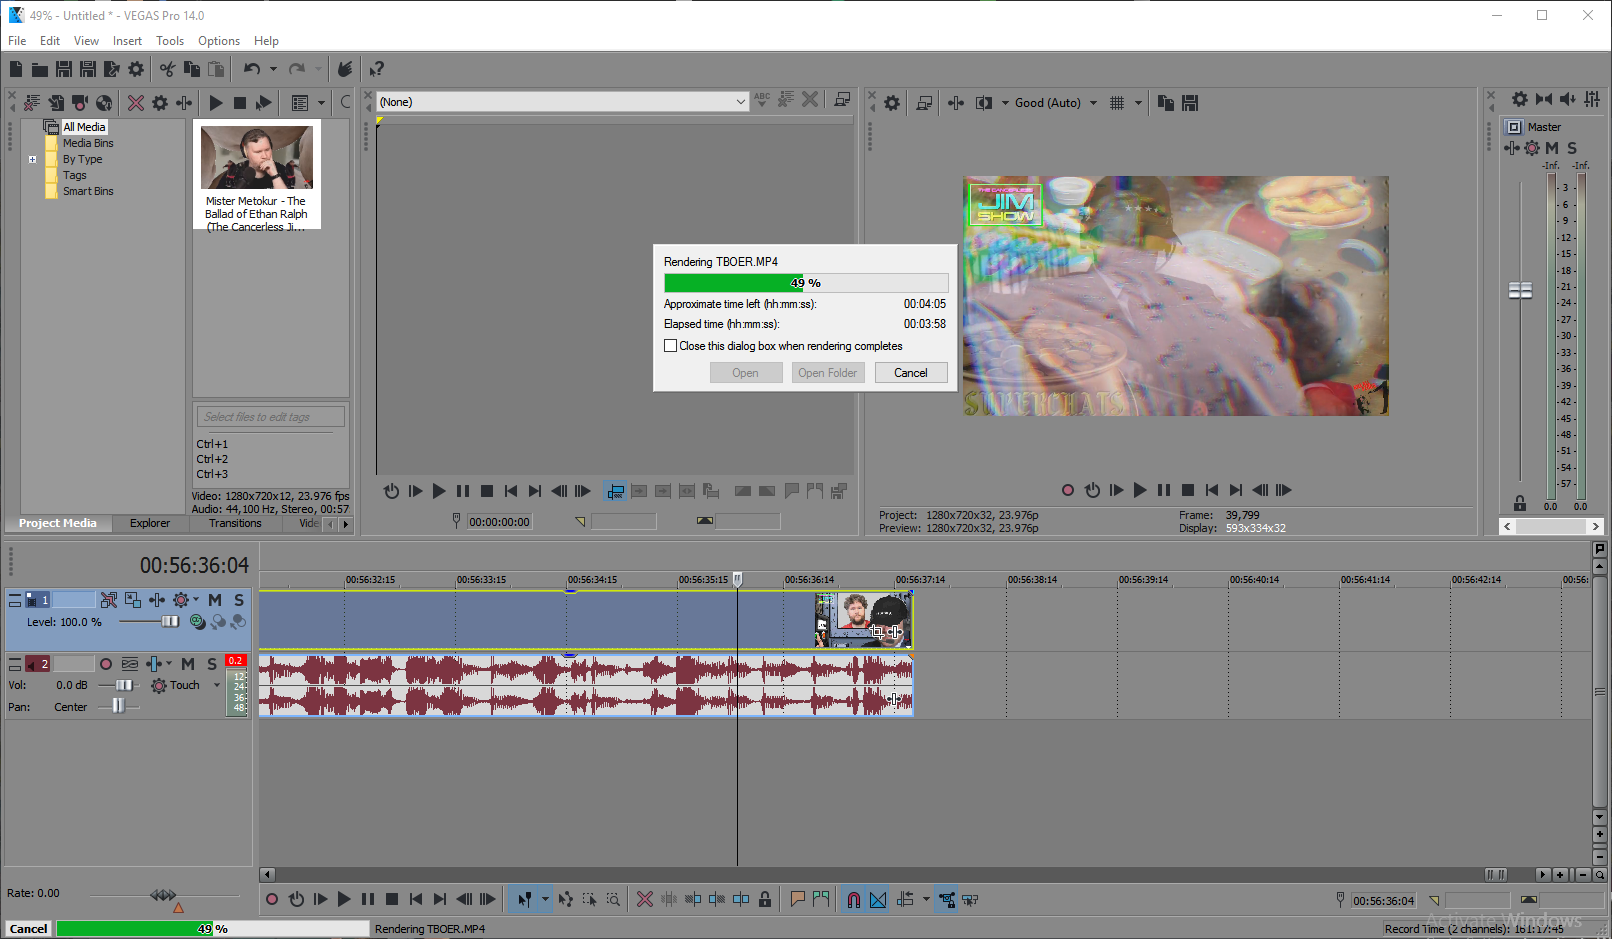Switch to the Explorer tab
The height and width of the screenshot is (939, 1612).
[x=150, y=523]
